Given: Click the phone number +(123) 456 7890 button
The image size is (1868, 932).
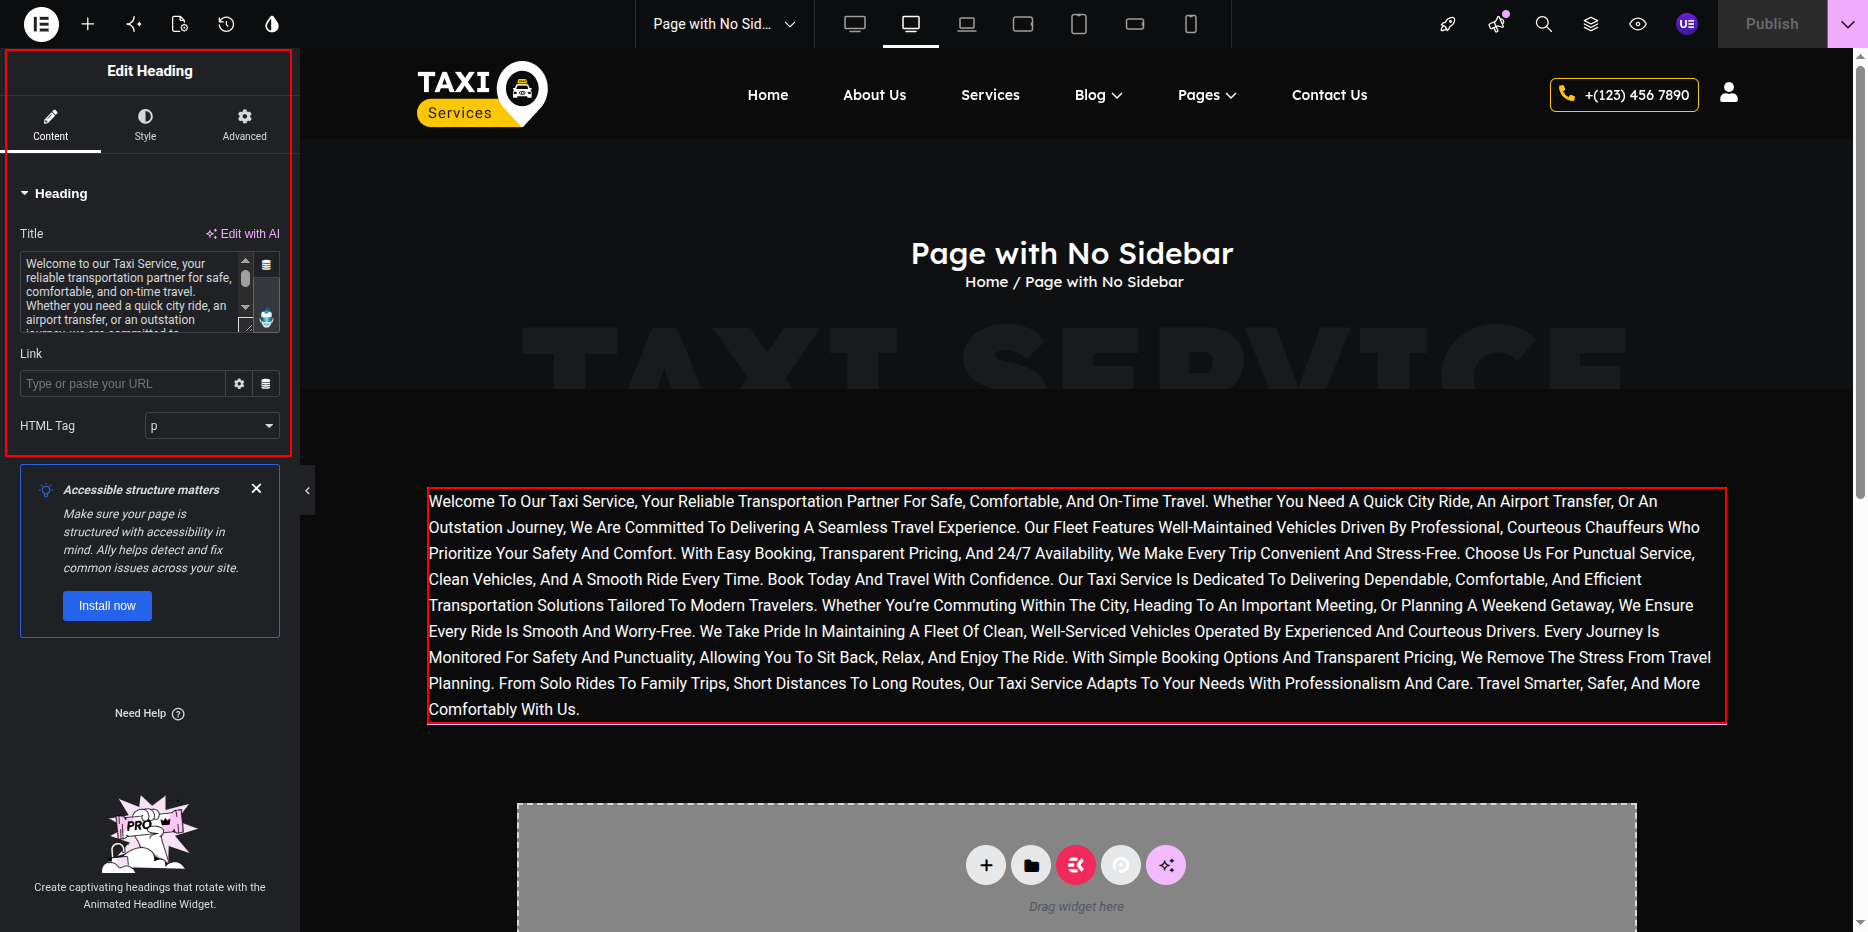Looking at the screenshot, I should [1624, 95].
